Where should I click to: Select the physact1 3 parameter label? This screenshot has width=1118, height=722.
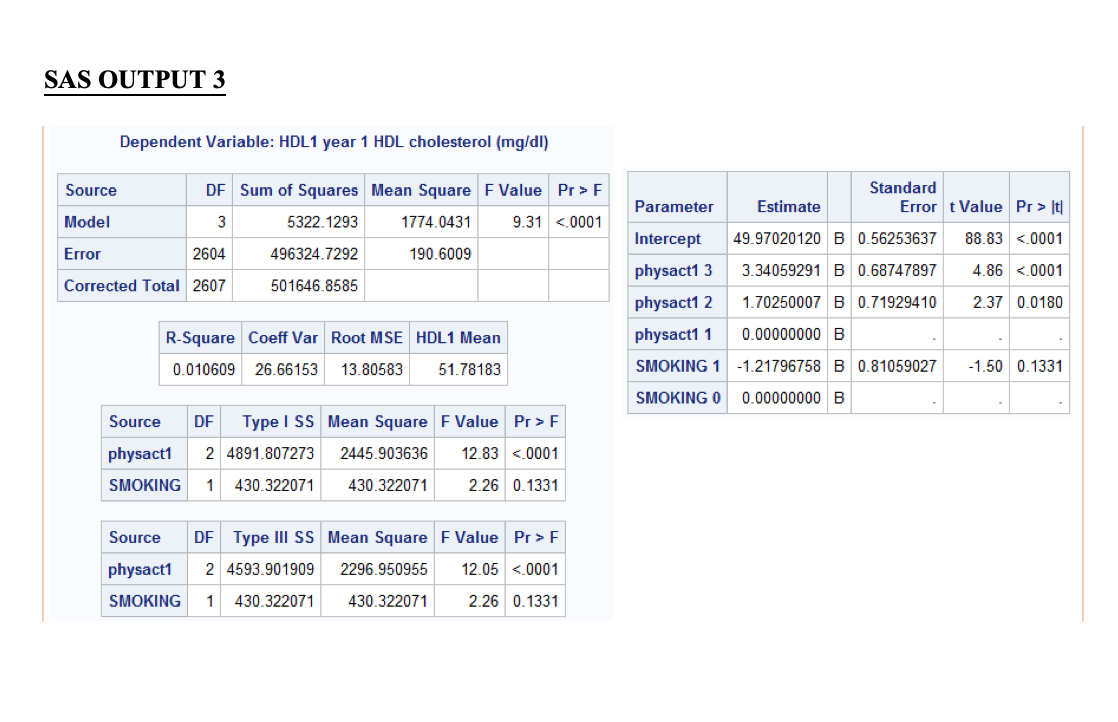tap(674, 271)
